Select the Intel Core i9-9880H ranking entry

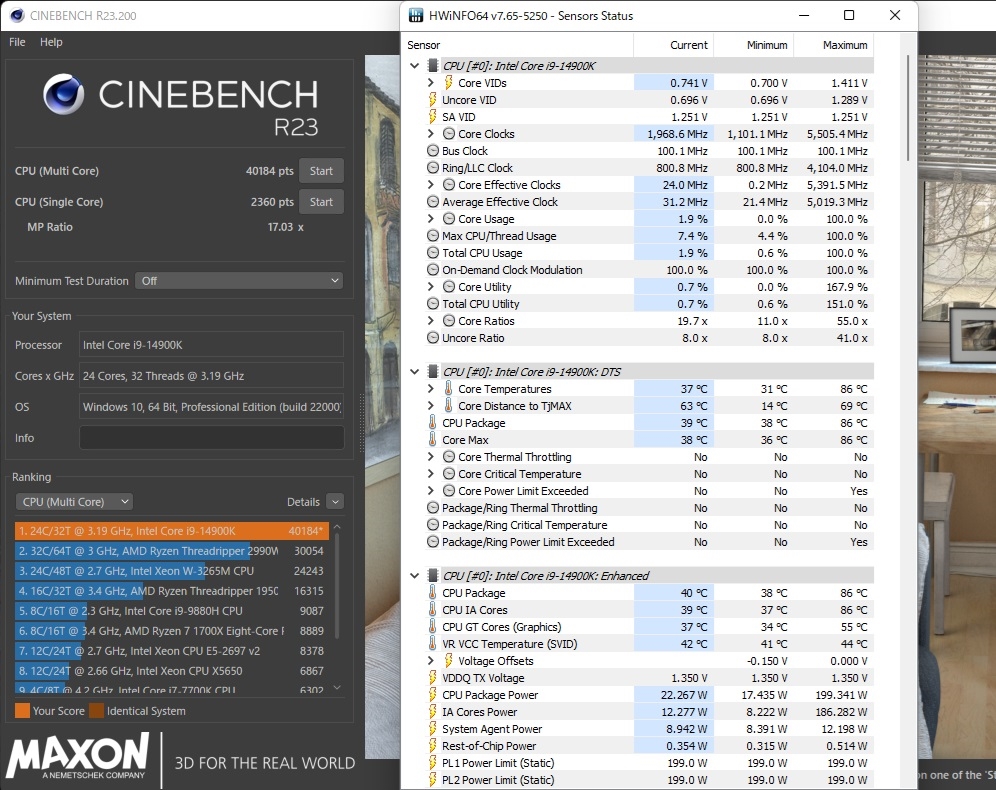[172, 611]
